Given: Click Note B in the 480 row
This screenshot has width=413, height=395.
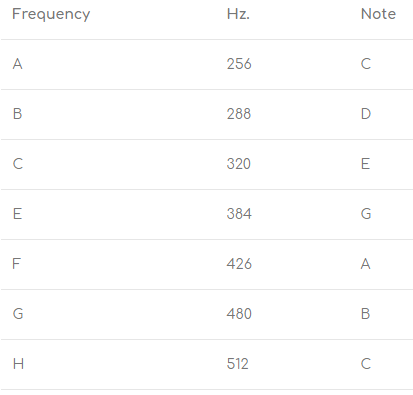Looking at the screenshot, I should pyautogui.click(x=365, y=314).
